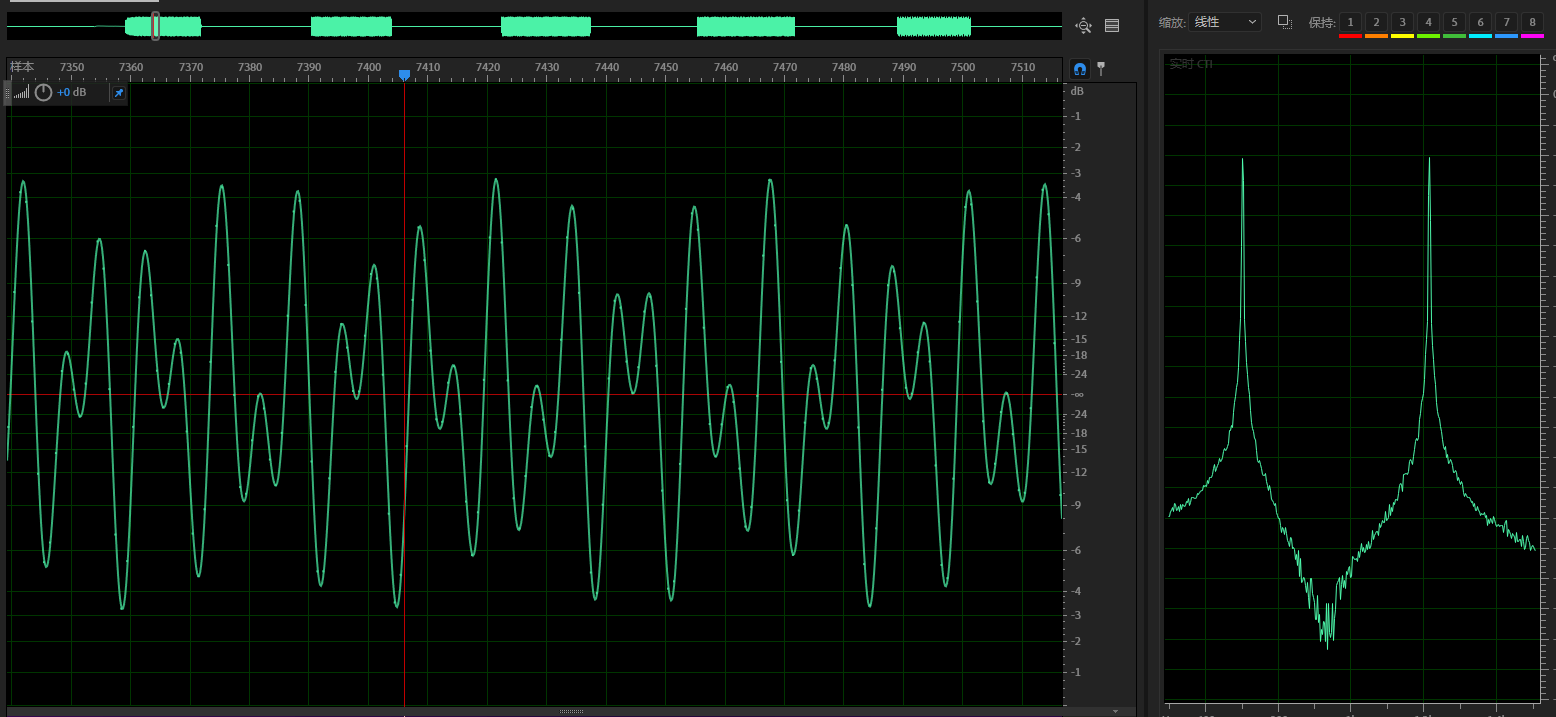Image resolution: width=1556 pixels, height=717 pixels.
Task: Click the zoom out full navigator icon
Action: point(1083,26)
